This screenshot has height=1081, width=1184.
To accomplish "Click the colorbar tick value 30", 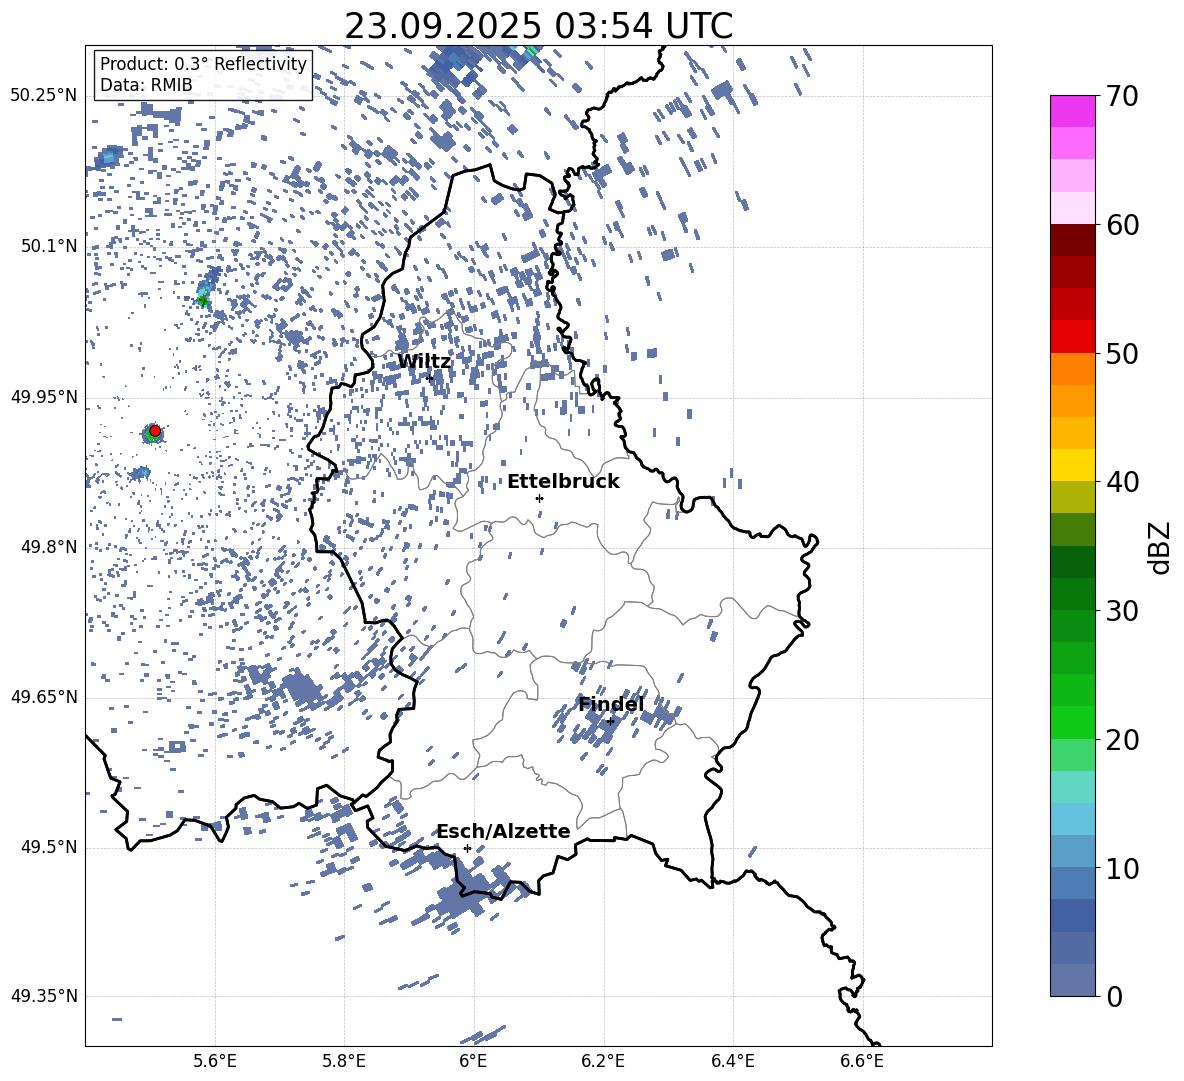I will 1122,611.
